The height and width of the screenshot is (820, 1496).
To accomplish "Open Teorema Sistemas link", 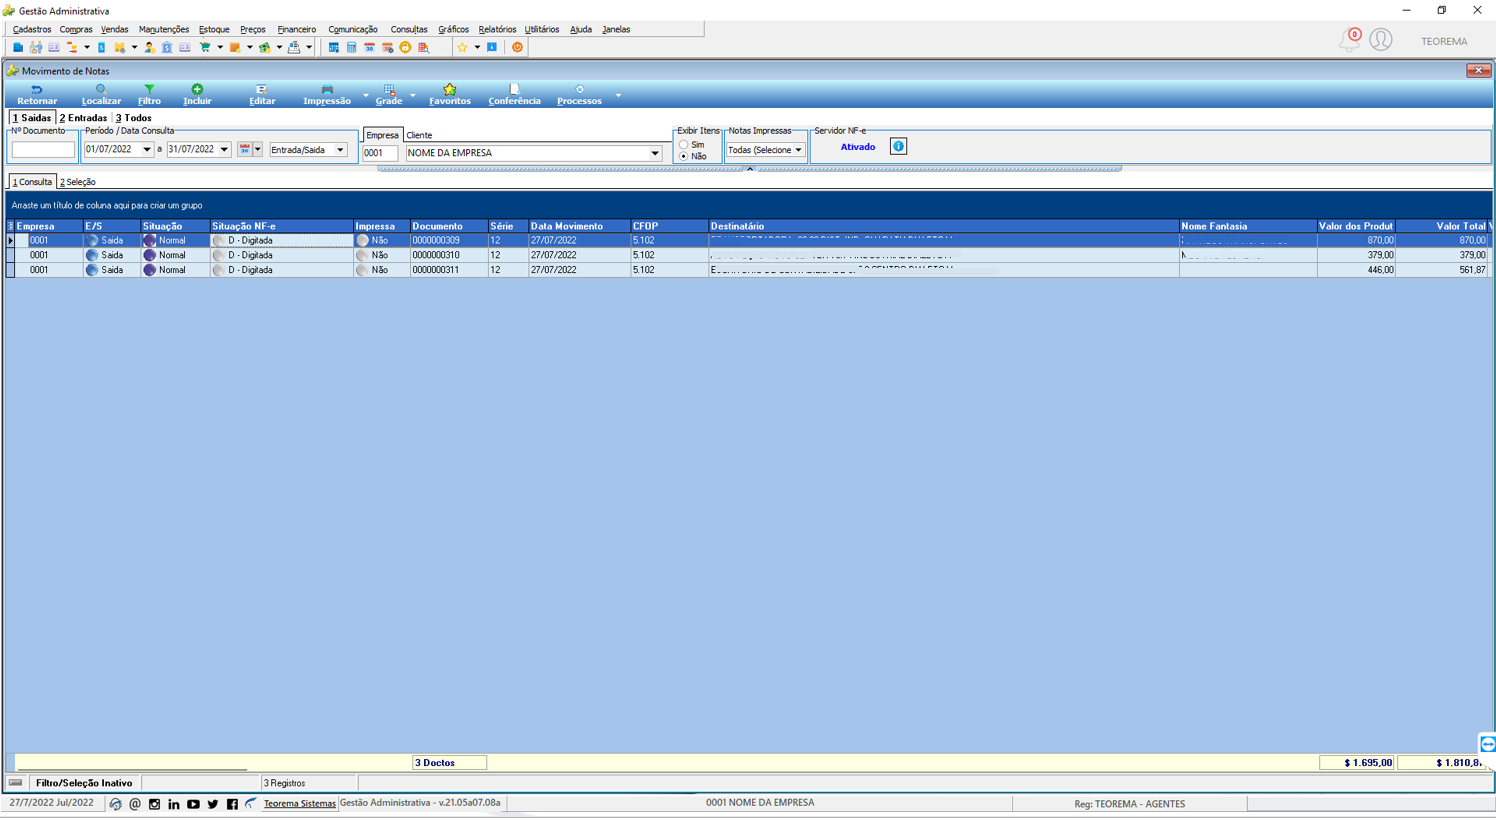I will [x=300, y=804].
